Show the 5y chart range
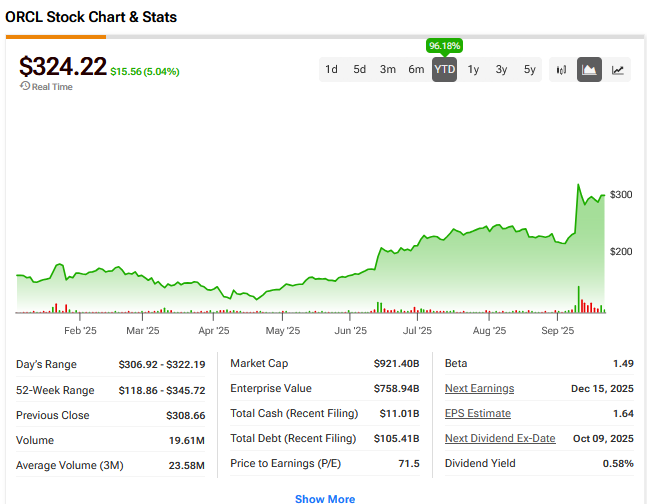The image size is (647, 504). (529, 70)
